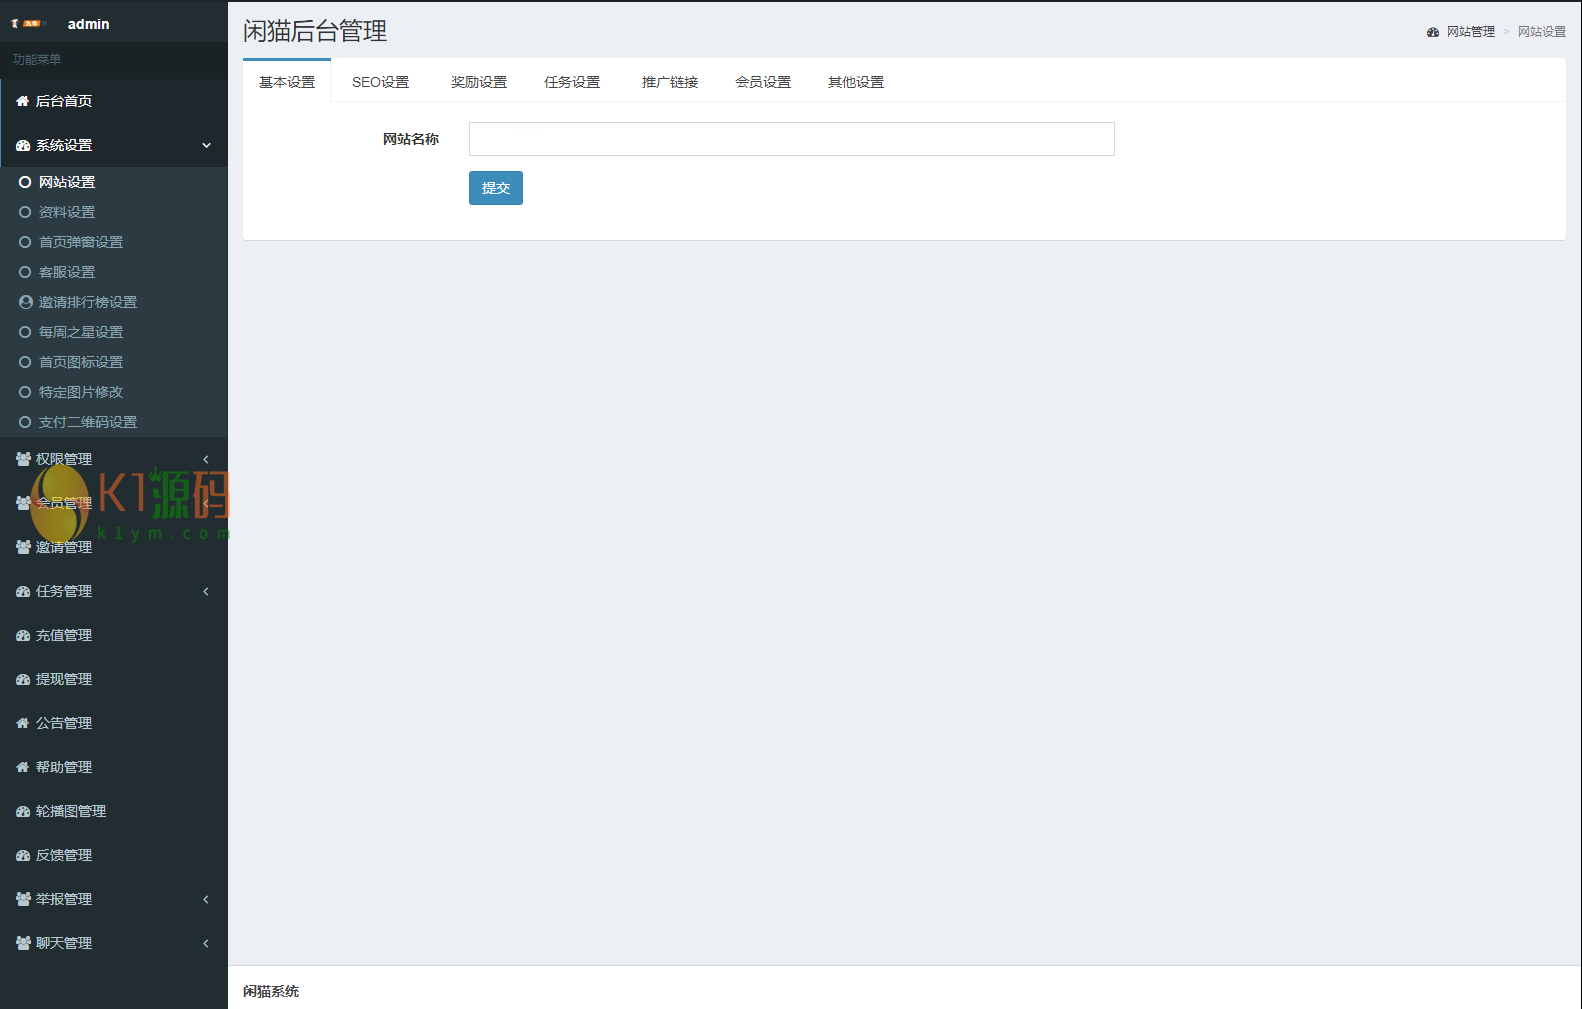Image resolution: width=1582 pixels, height=1009 pixels.
Task: Click the dashboard icon beside 任务管理
Action: coord(23,591)
